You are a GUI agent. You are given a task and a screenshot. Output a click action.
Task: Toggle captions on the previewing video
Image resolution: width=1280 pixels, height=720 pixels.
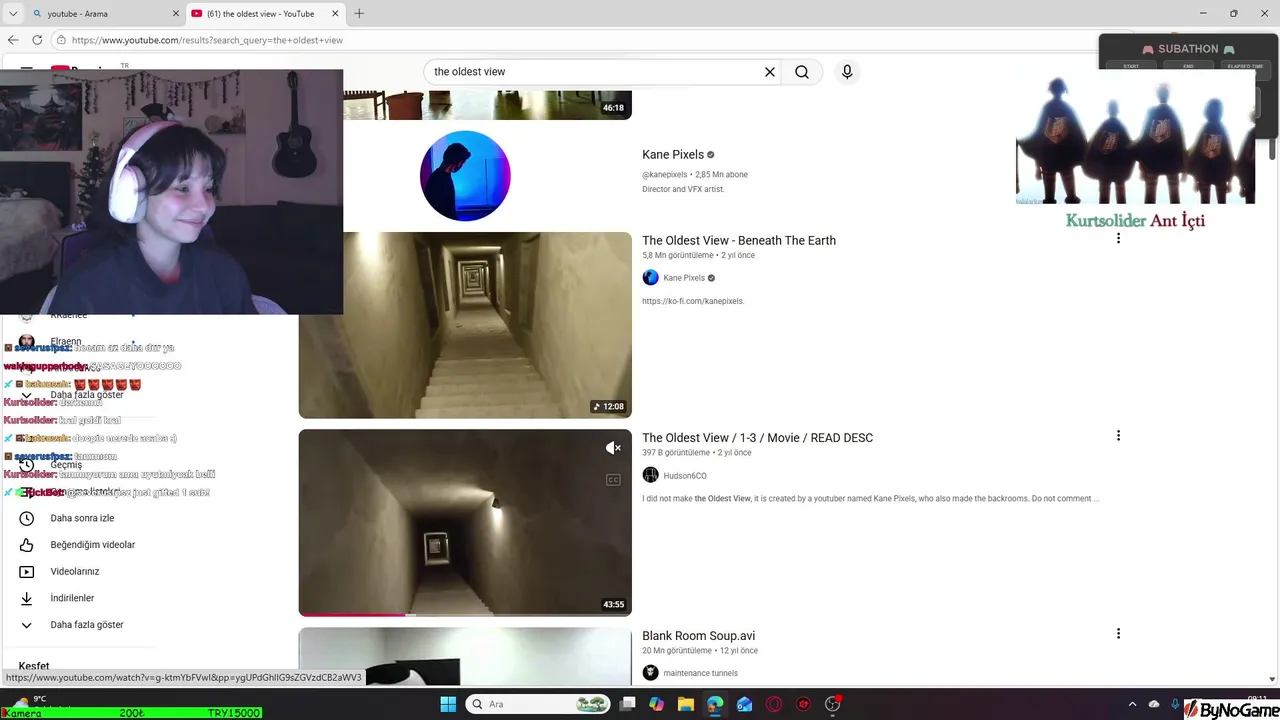(613, 480)
